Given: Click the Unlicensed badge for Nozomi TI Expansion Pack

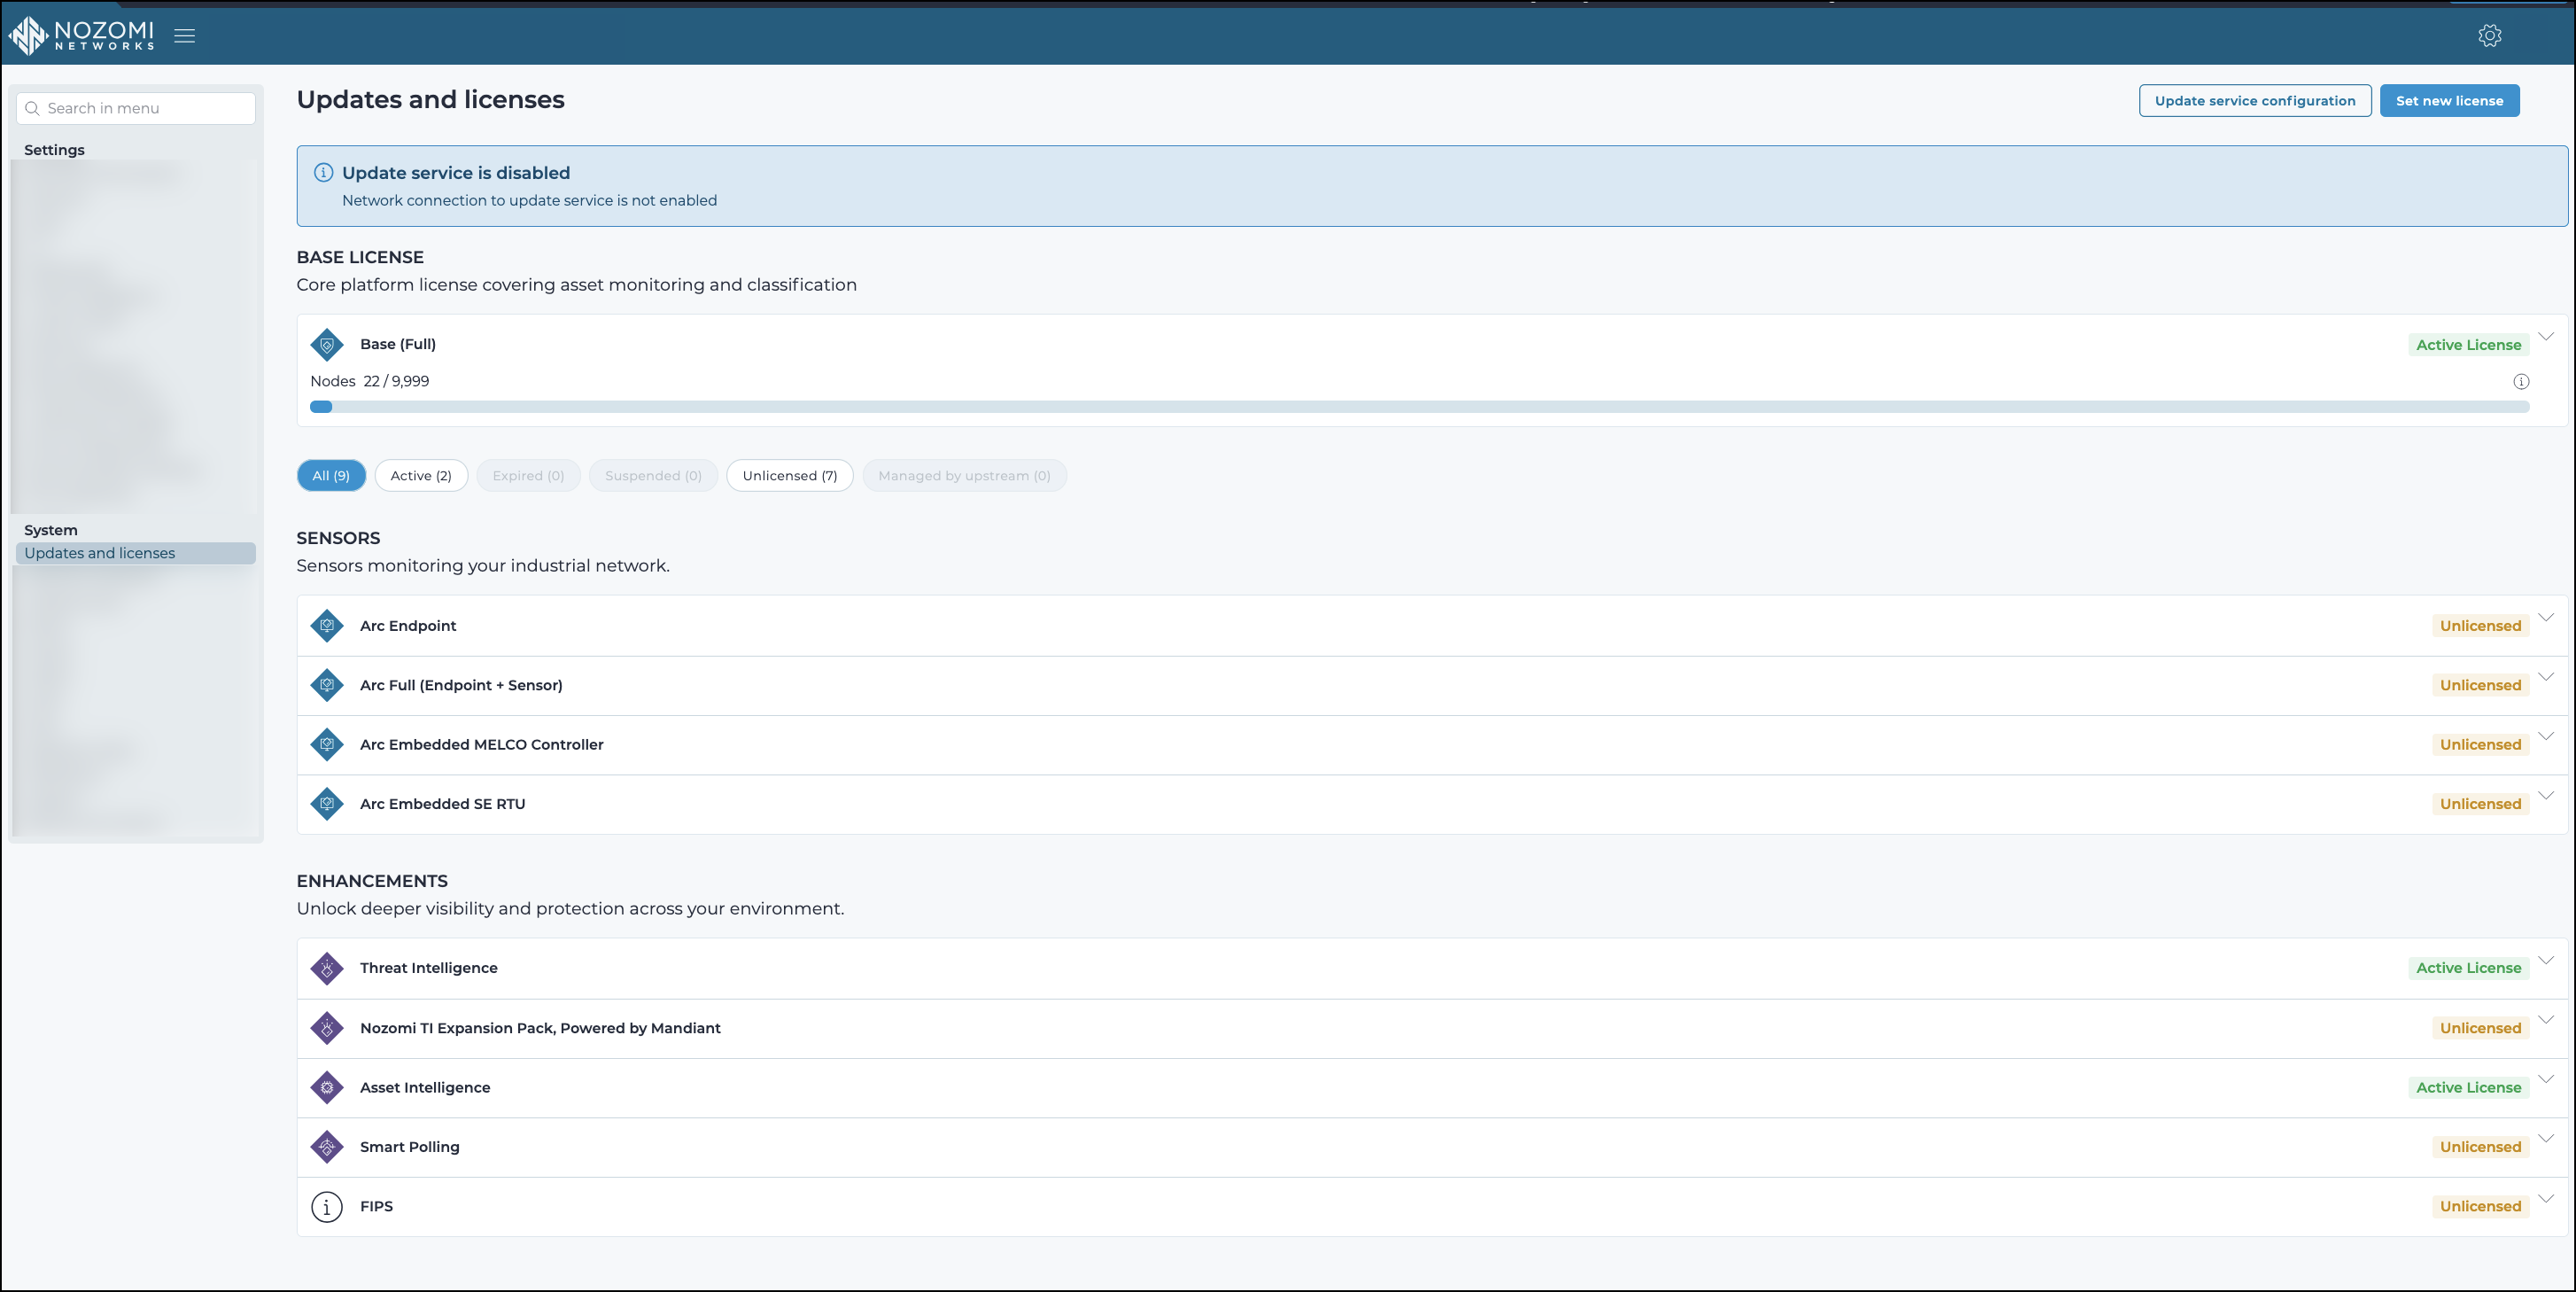Looking at the screenshot, I should (x=2480, y=1028).
